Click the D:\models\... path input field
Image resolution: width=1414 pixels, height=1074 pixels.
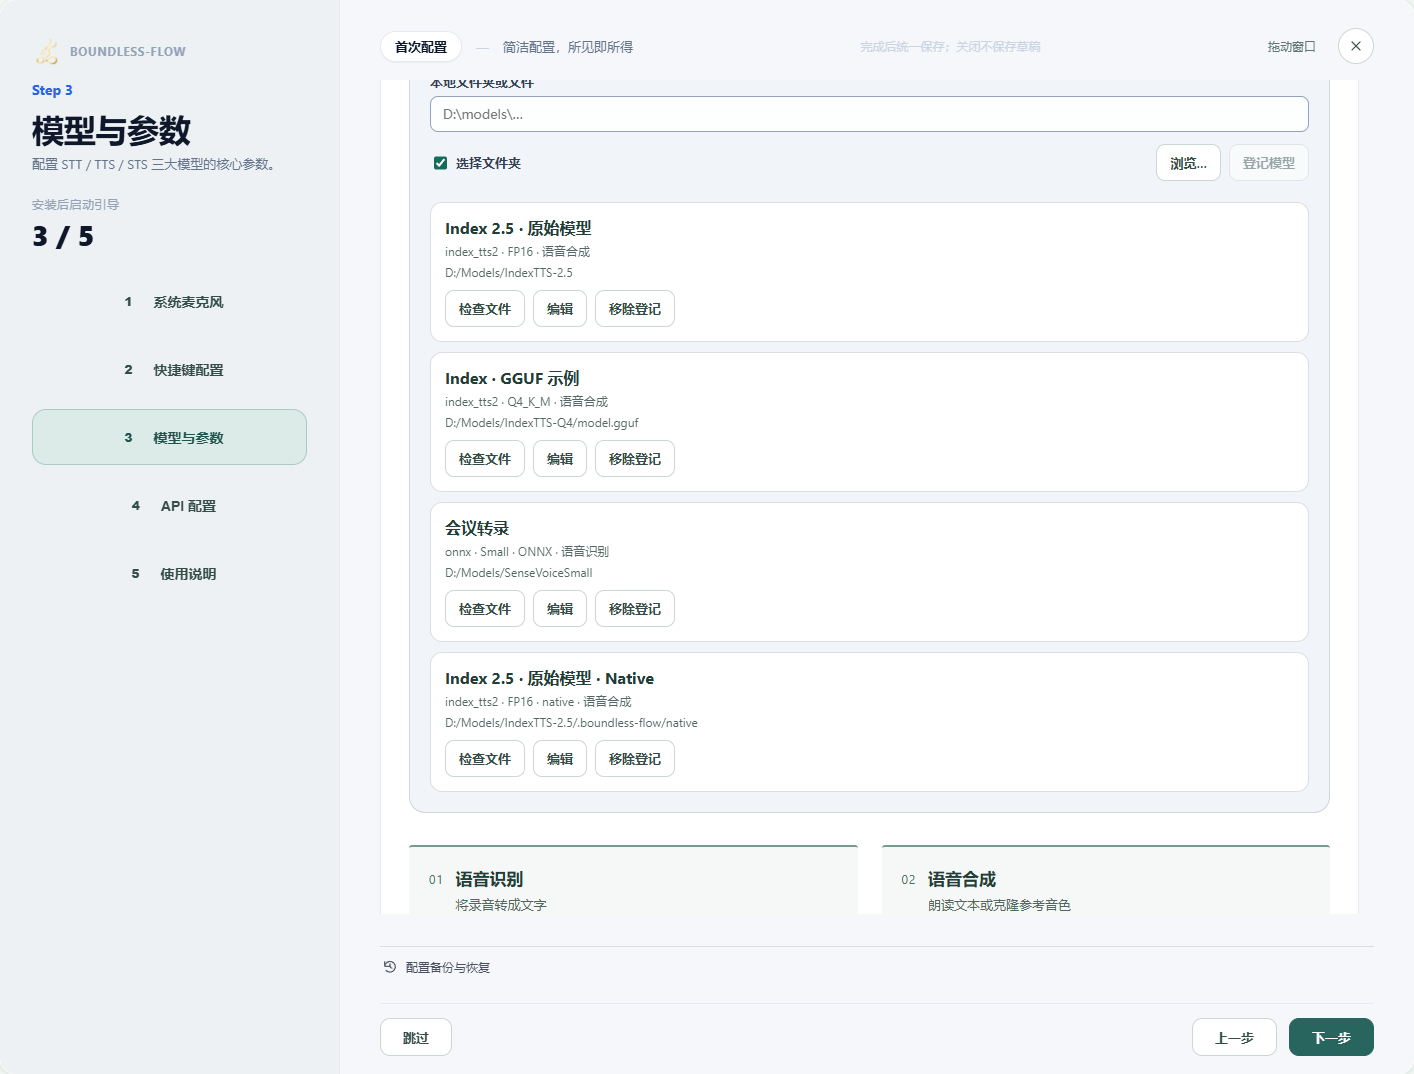[869, 114]
